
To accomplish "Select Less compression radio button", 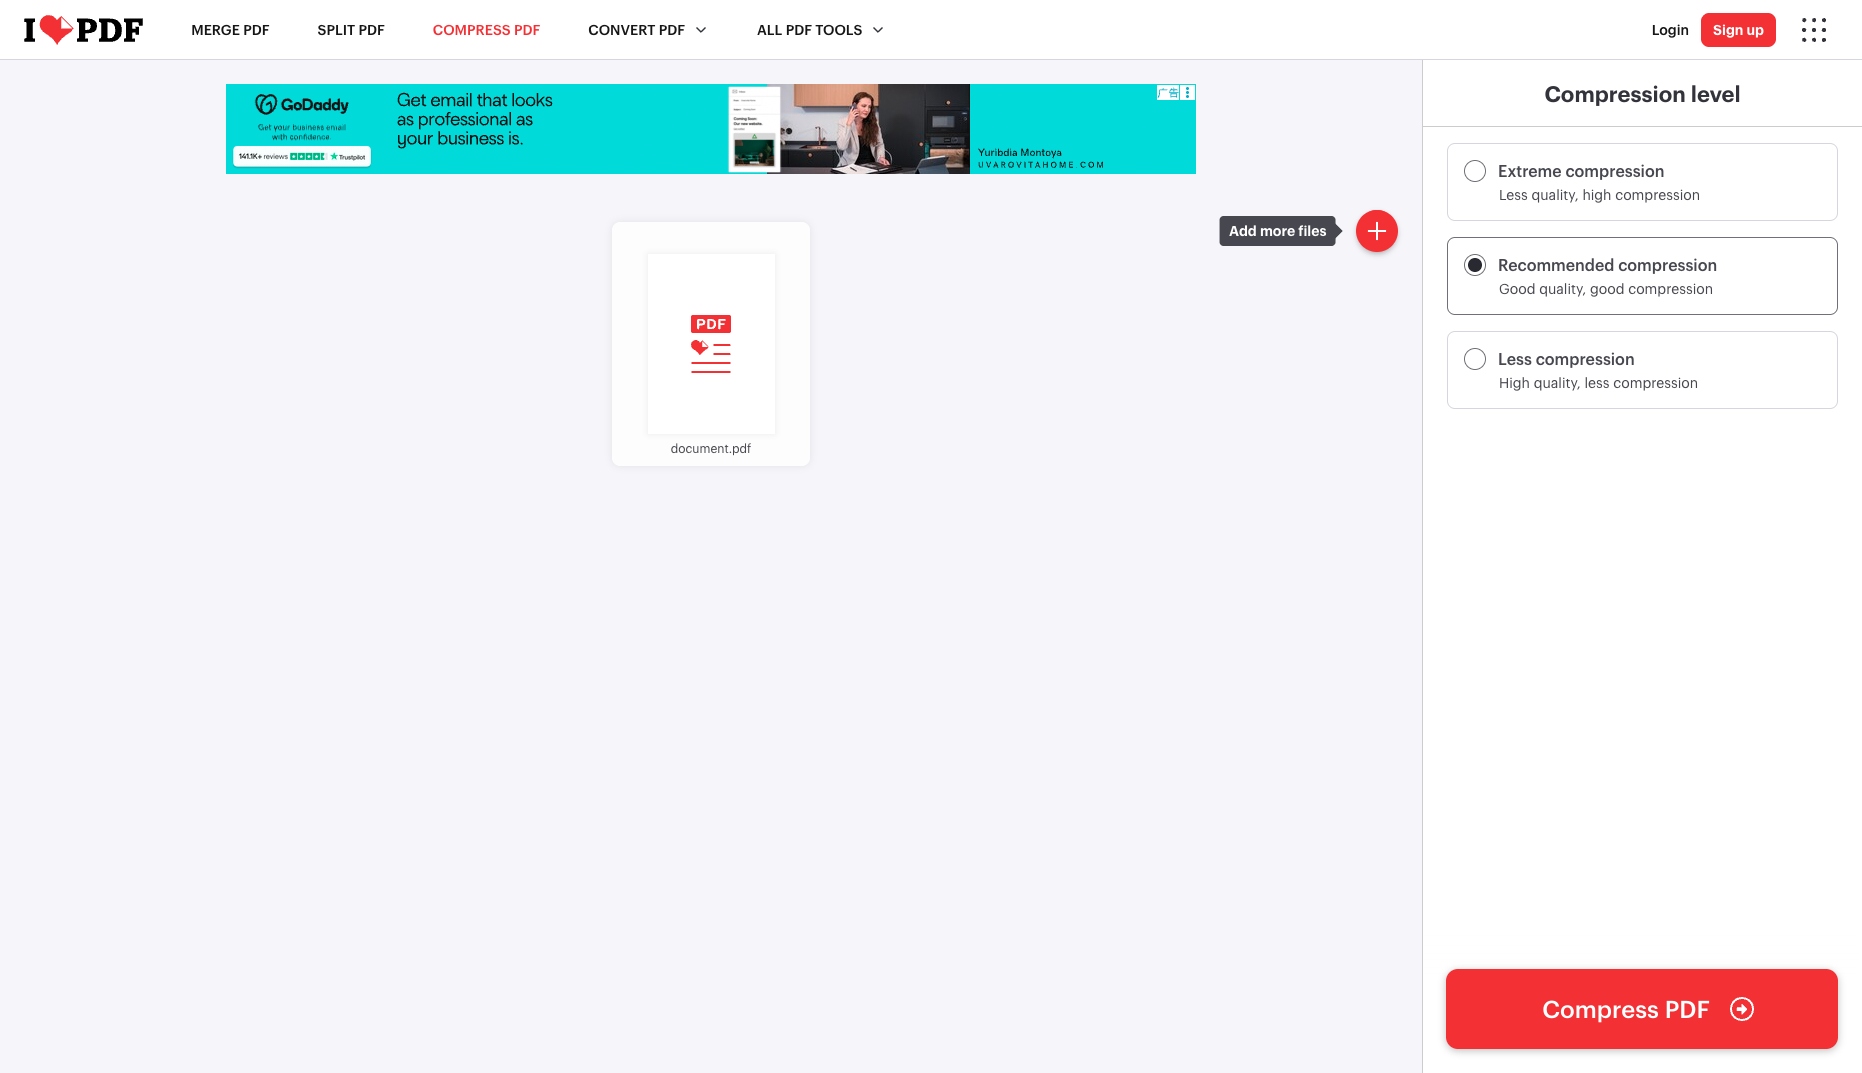I will pyautogui.click(x=1475, y=359).
